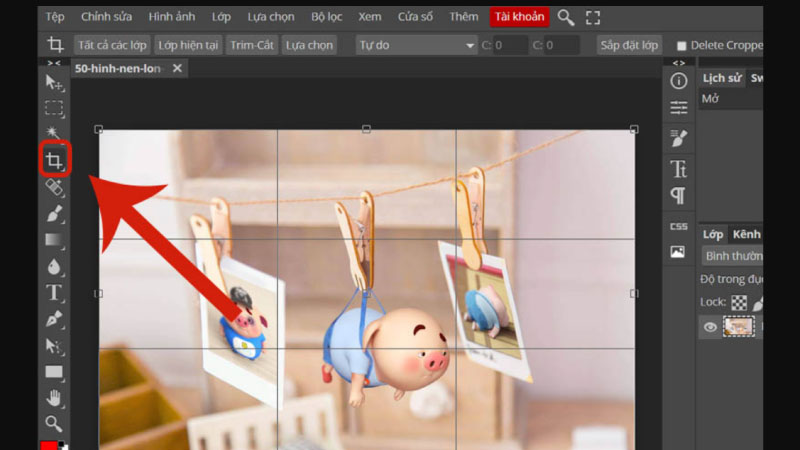Image resolution: width=800 pixels, height=450 pixels.
Task: Select the Blur droplet tool
Action: point(54,266)
